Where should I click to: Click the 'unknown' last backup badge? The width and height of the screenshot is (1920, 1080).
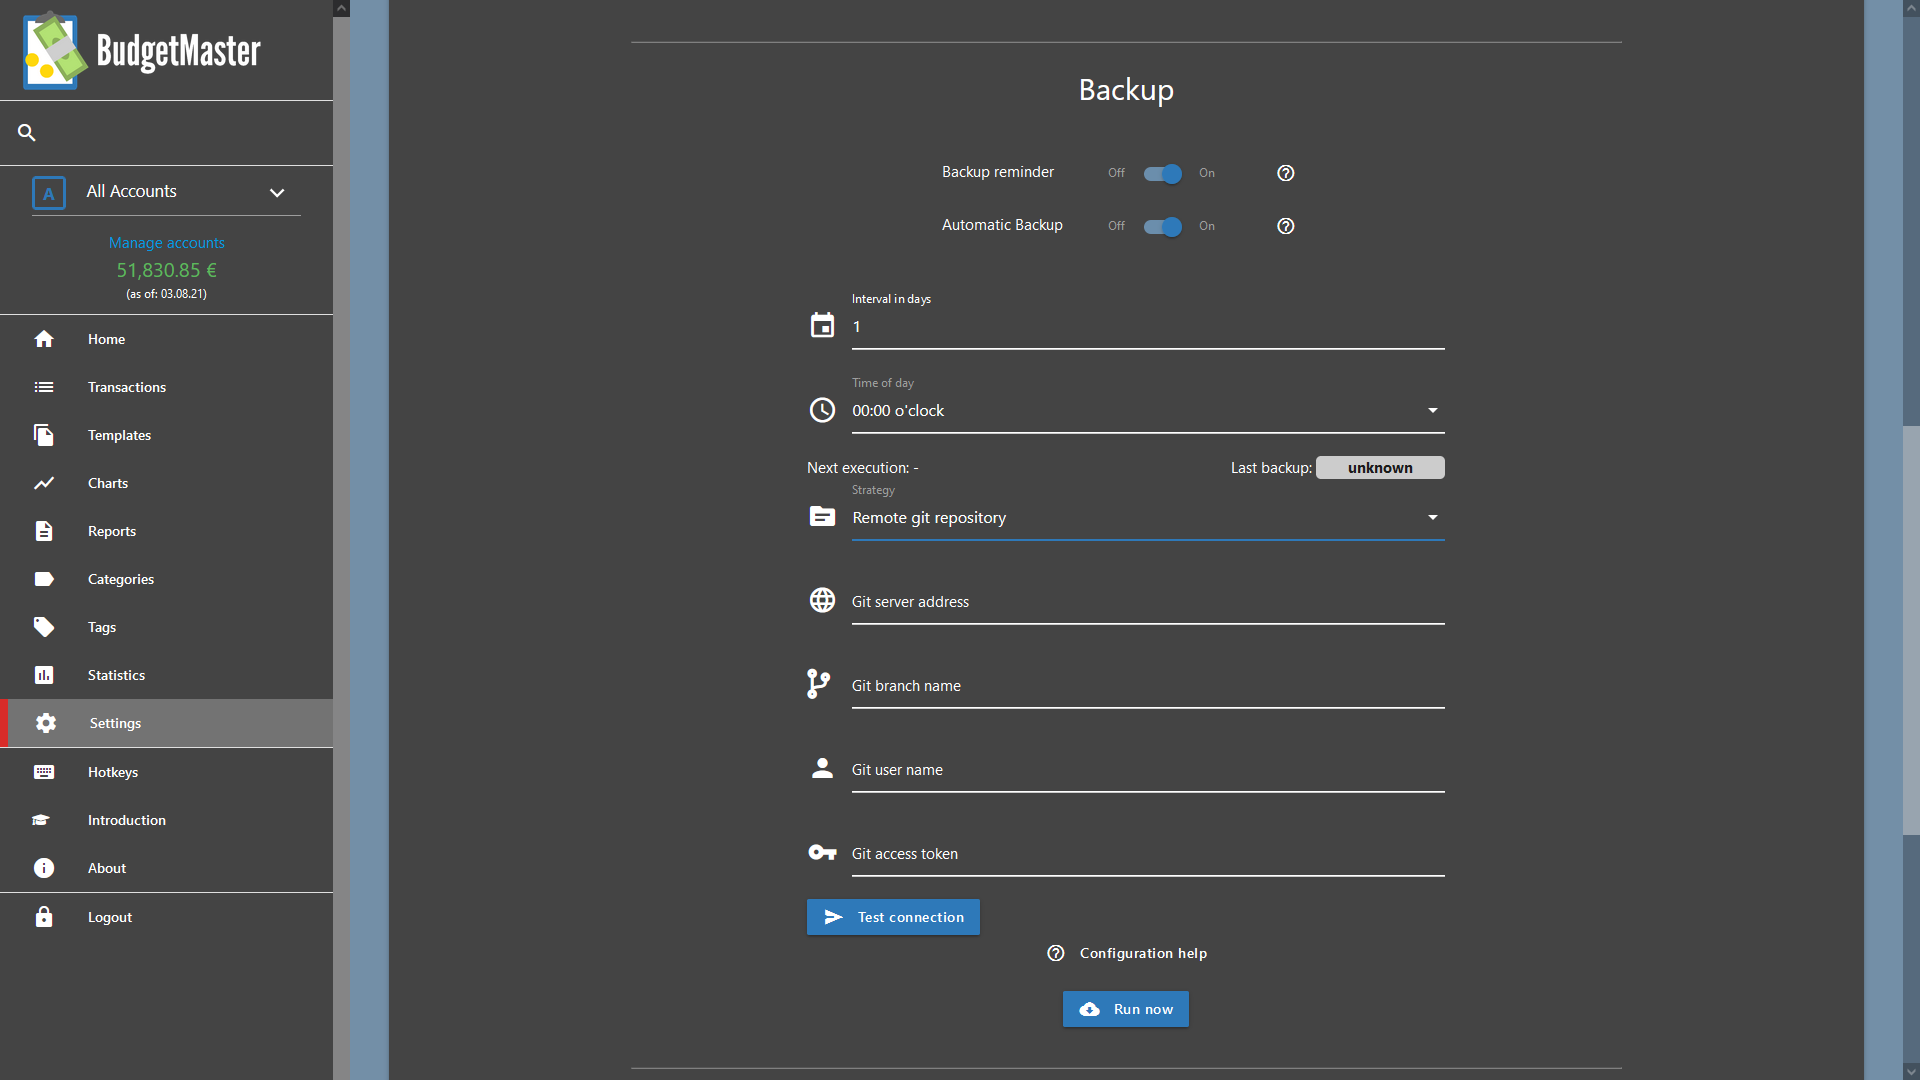(x=1380, y=468)
